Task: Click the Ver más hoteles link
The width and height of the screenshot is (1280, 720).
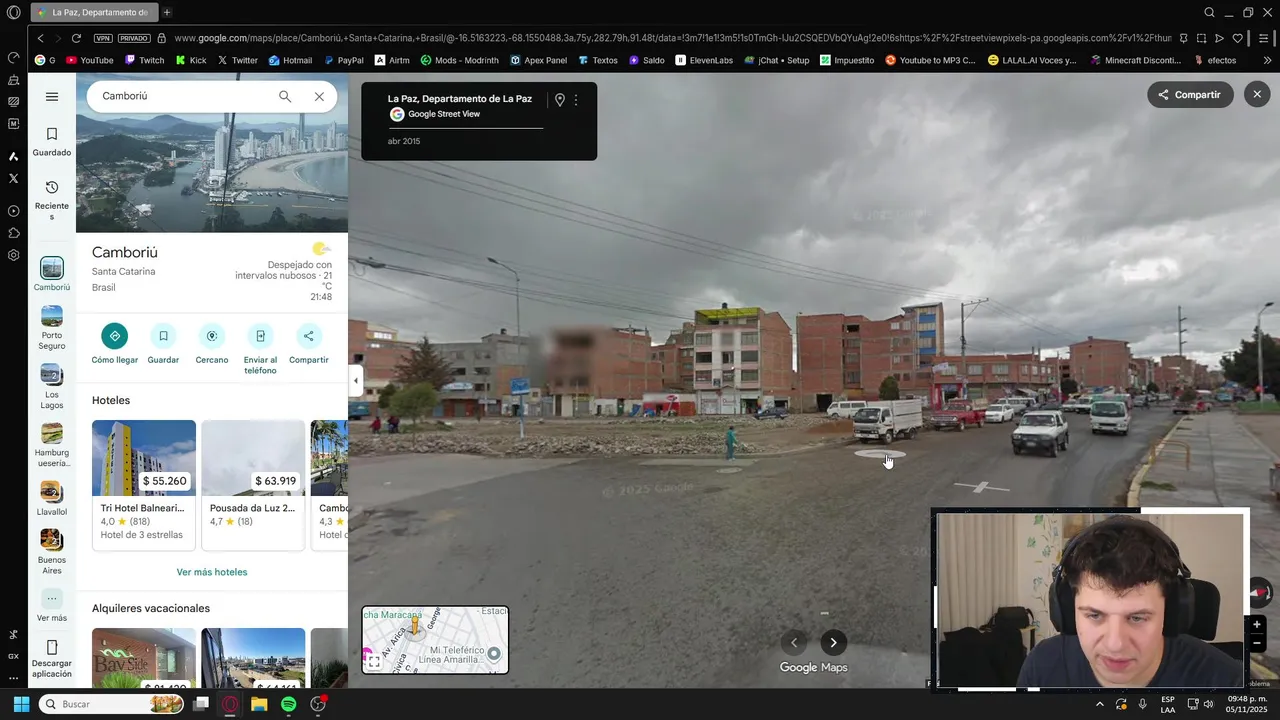Action: click(212, 572)
